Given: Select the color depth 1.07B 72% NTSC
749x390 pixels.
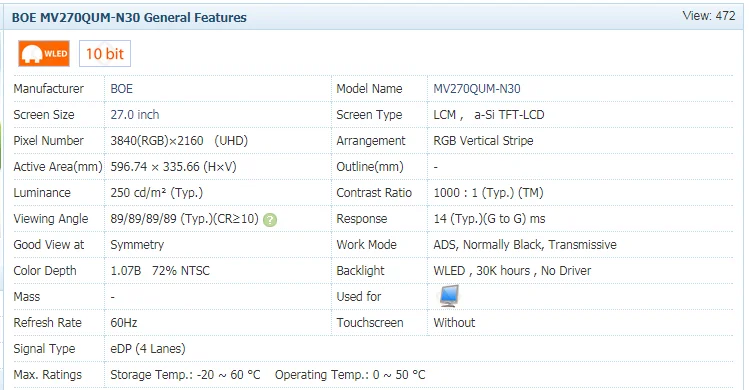Looking at the screenshot, I should pyautogui.click(x=160, y=271).
